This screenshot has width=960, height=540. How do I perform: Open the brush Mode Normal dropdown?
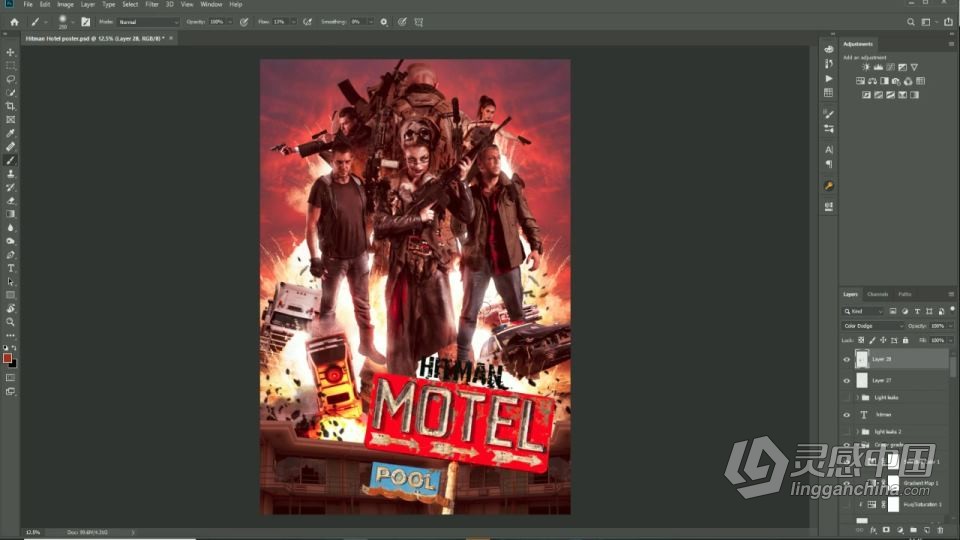(x=148, y=22)
